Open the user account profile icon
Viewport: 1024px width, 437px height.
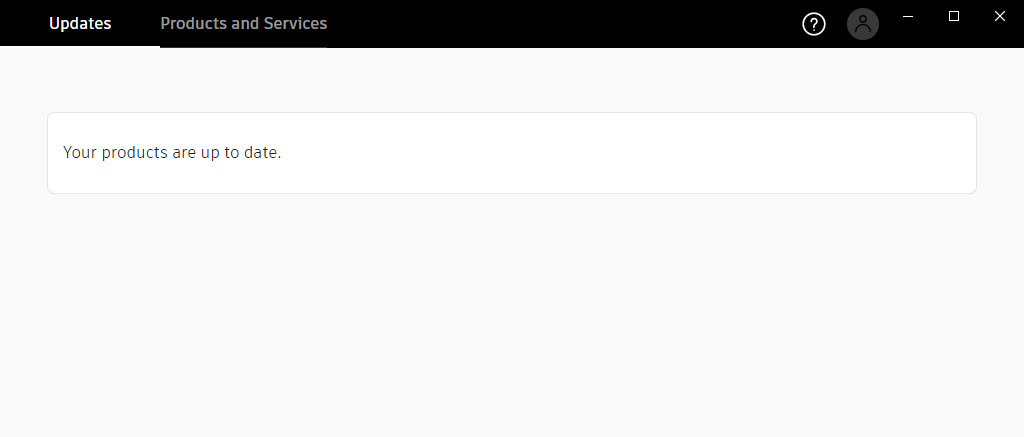coord(863,24)
